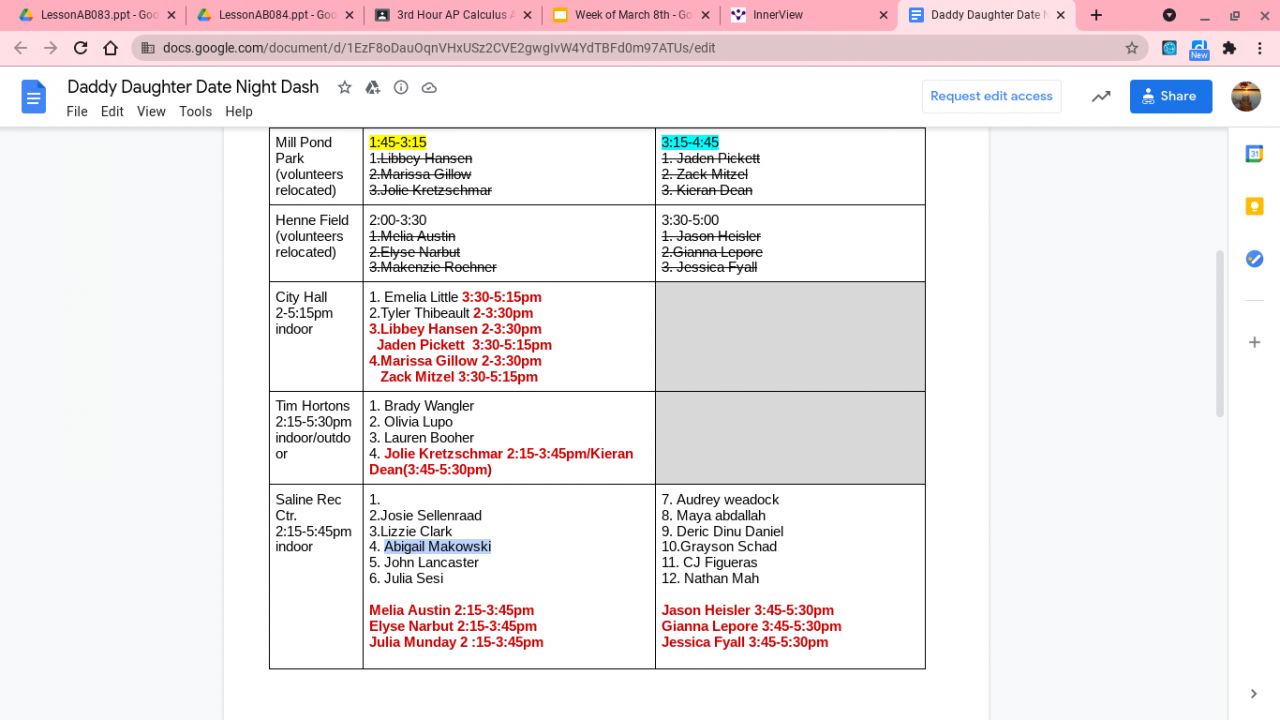Switch to the Week of March 8th tab
Image resolution: width=1280 pixels, height=720 pixels.
point(630,15)
